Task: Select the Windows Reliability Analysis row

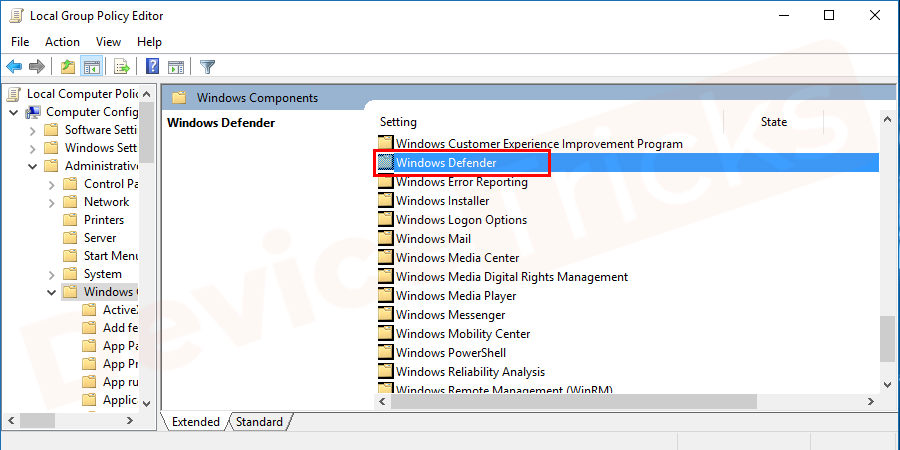Action: coord(470,371)
